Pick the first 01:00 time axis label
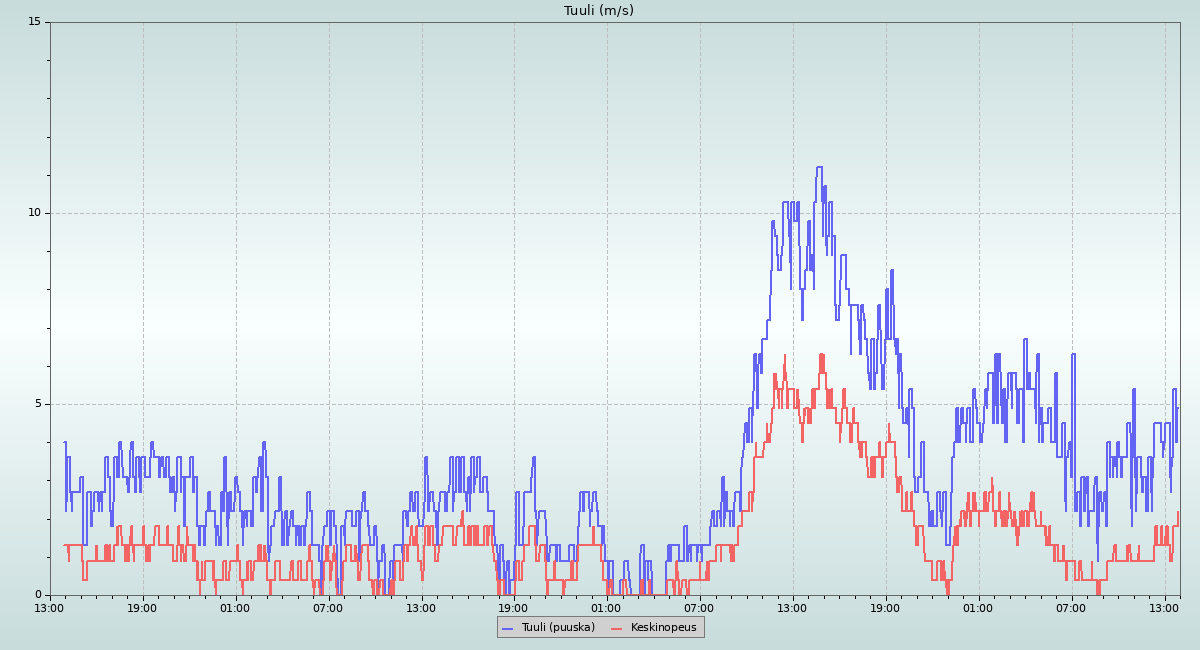The width and height of the screenshot is (1200, 650). [x=235, y=608]
